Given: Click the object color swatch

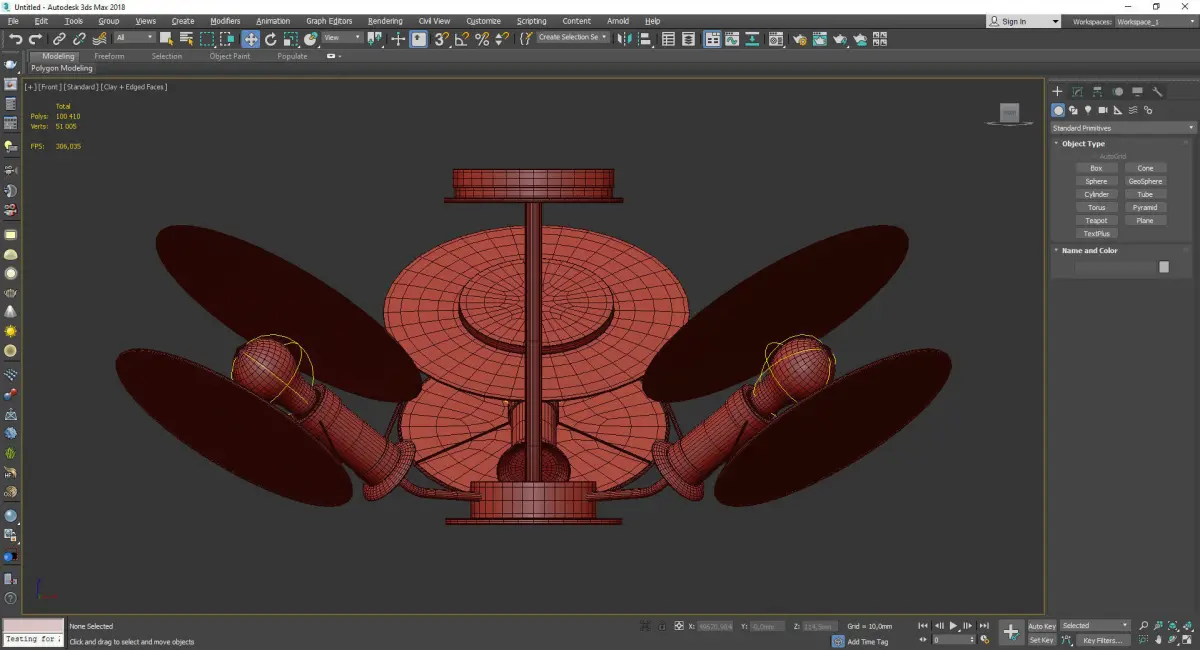Looking at the screenshot, I should [1163, 267].
